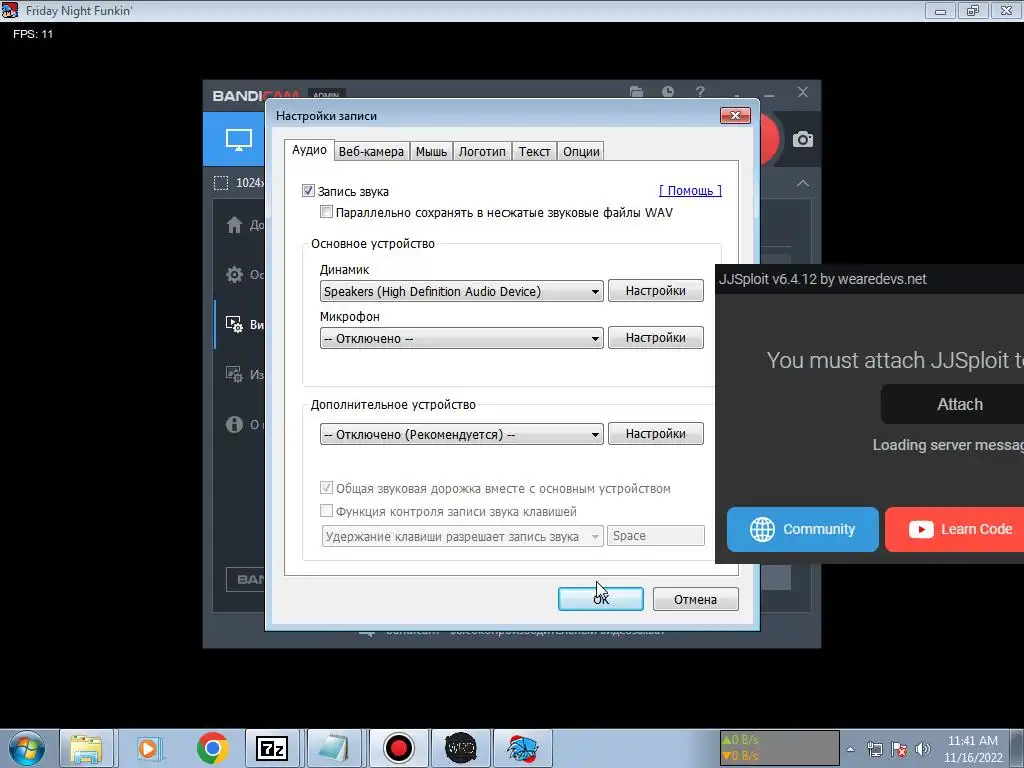Show hidden system tray icons
Viewport: 1024px width, 768px height.
850,749
